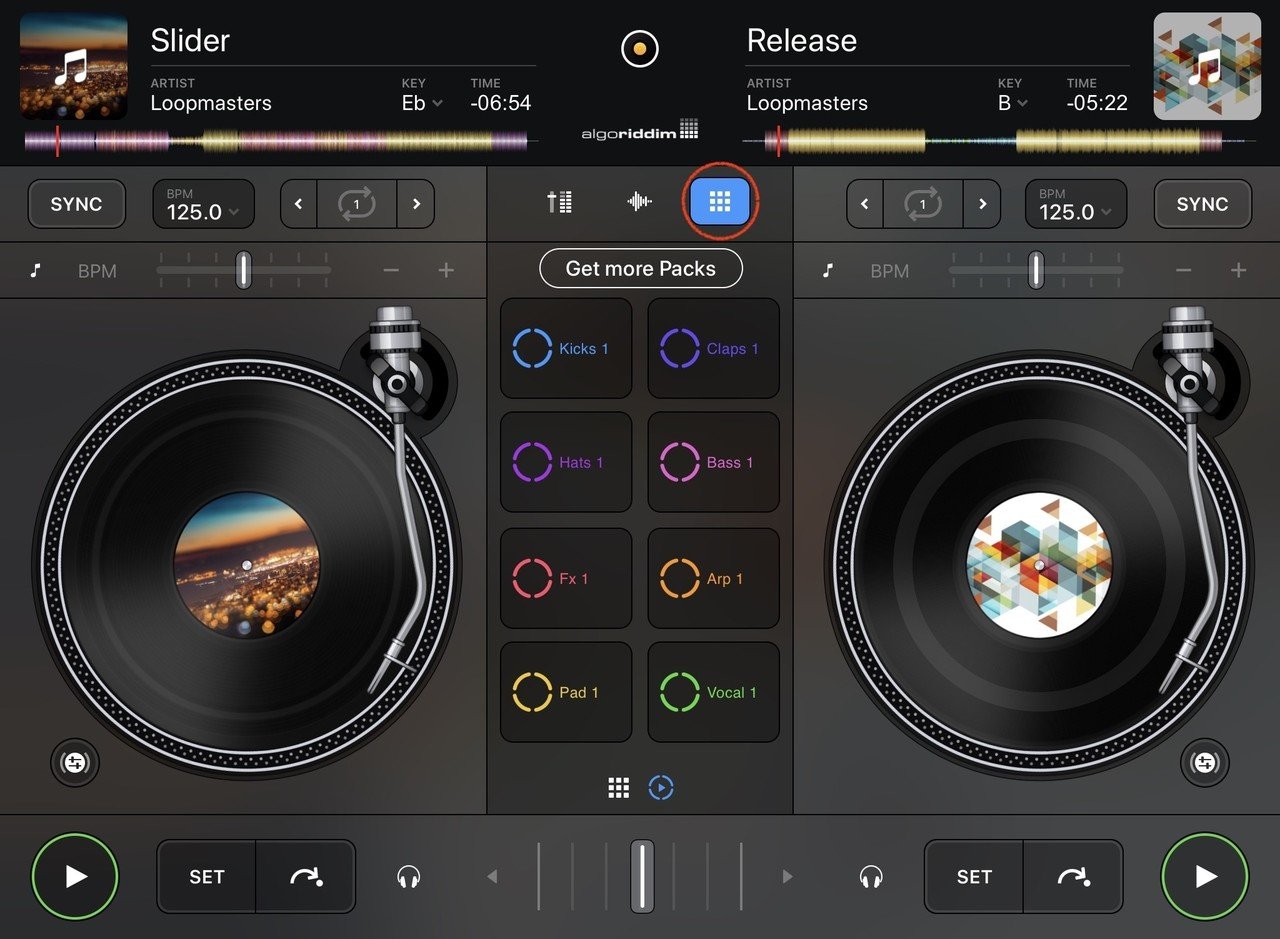
Task: Click the left turntable vinyl label
Action: [247, 565]
